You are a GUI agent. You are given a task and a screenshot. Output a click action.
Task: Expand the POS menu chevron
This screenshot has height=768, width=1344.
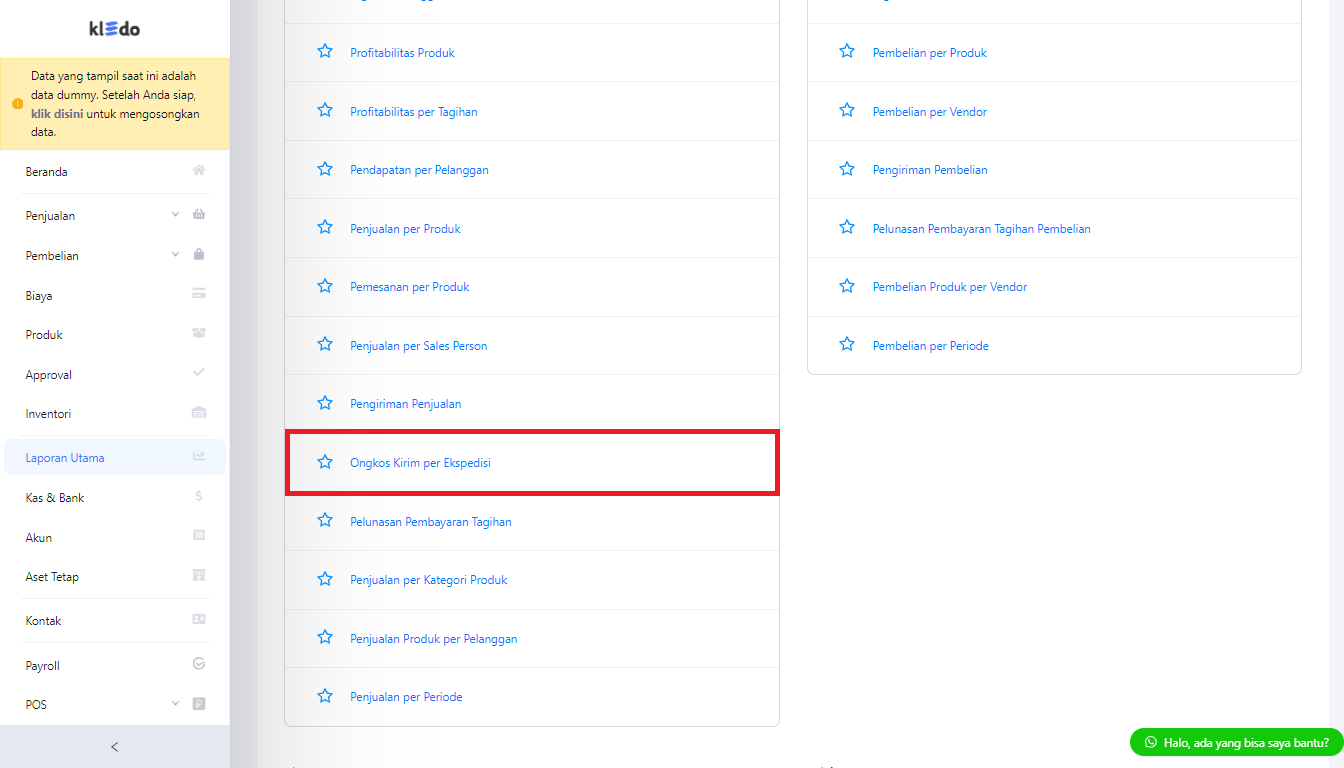tap(176, 704)
